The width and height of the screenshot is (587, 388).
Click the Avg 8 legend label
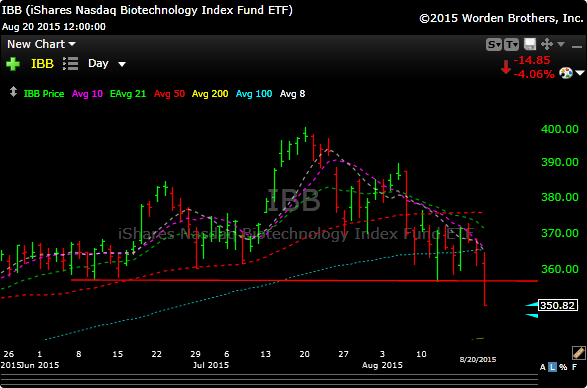[293, 94]
